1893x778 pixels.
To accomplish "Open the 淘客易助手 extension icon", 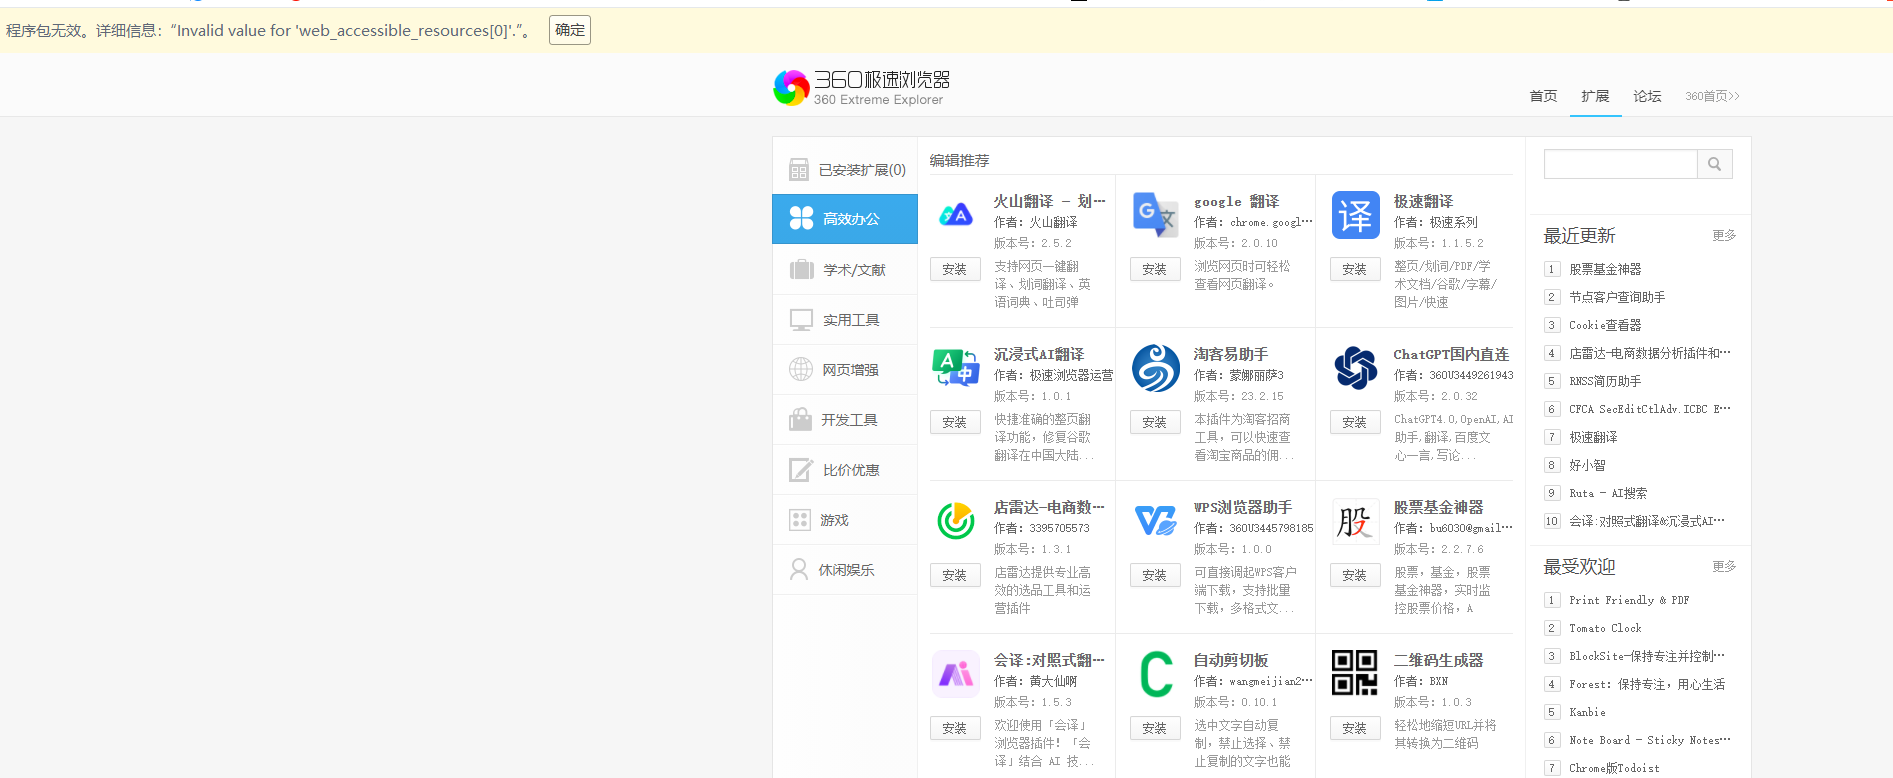I will coord(1156,368).
